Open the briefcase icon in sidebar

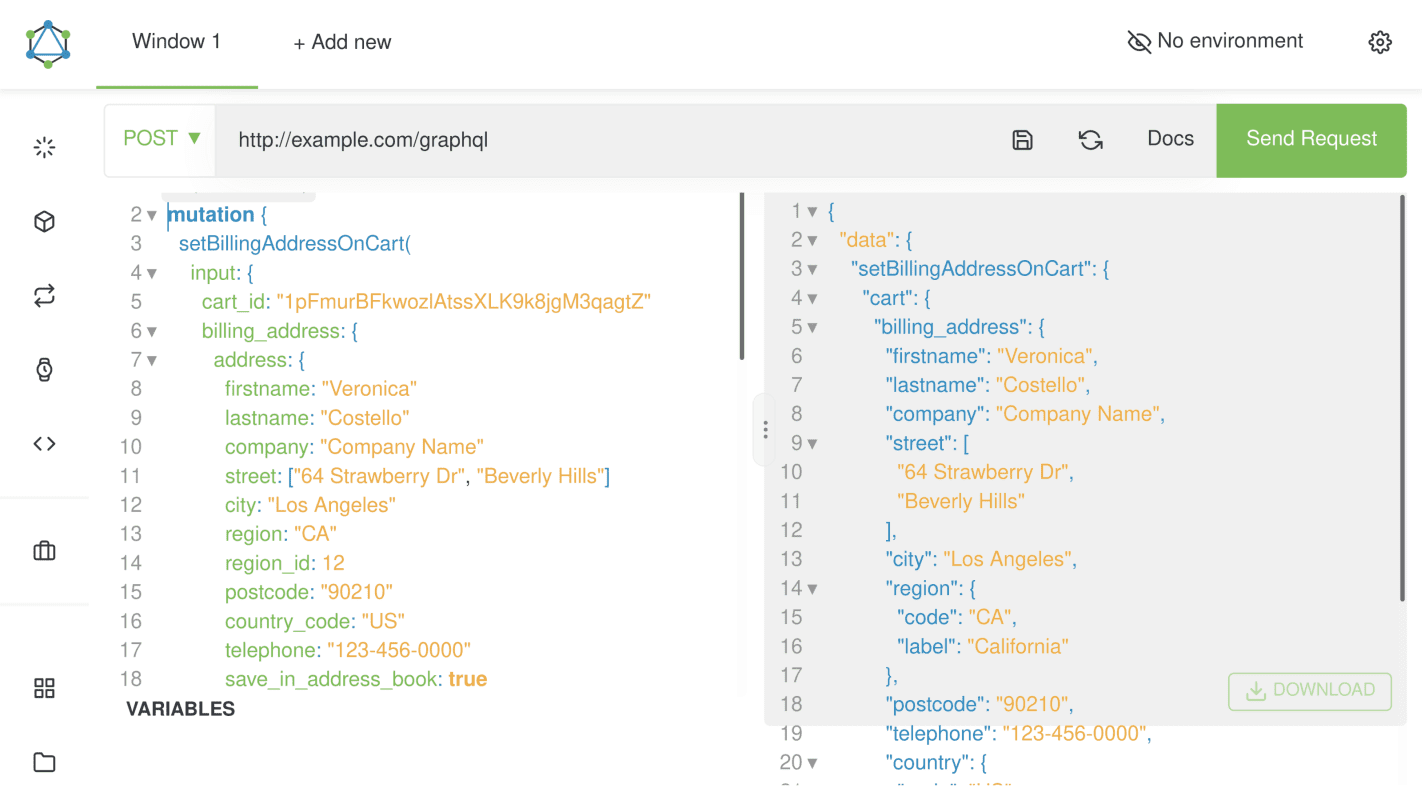[x=44, y=551]
